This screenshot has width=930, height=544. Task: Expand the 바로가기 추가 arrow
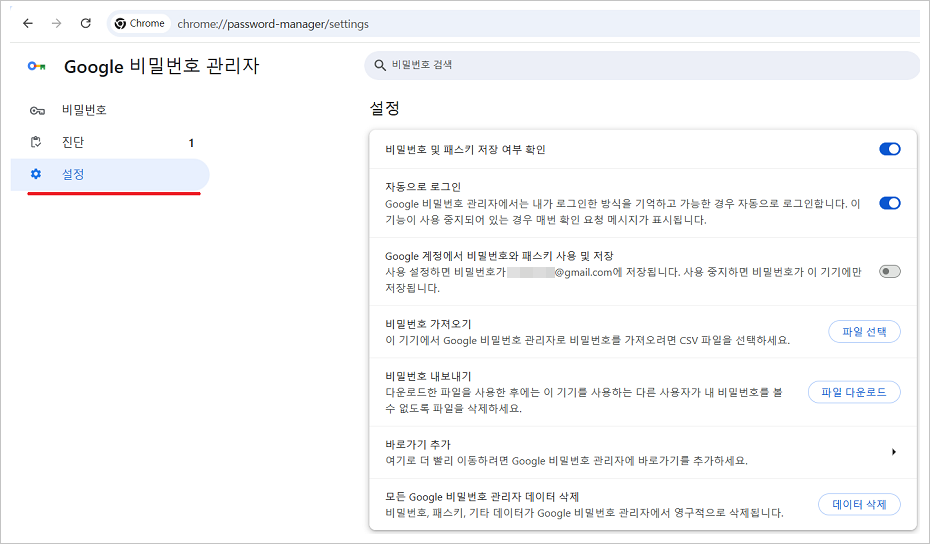pyautogui.click(x=893, y=452)
